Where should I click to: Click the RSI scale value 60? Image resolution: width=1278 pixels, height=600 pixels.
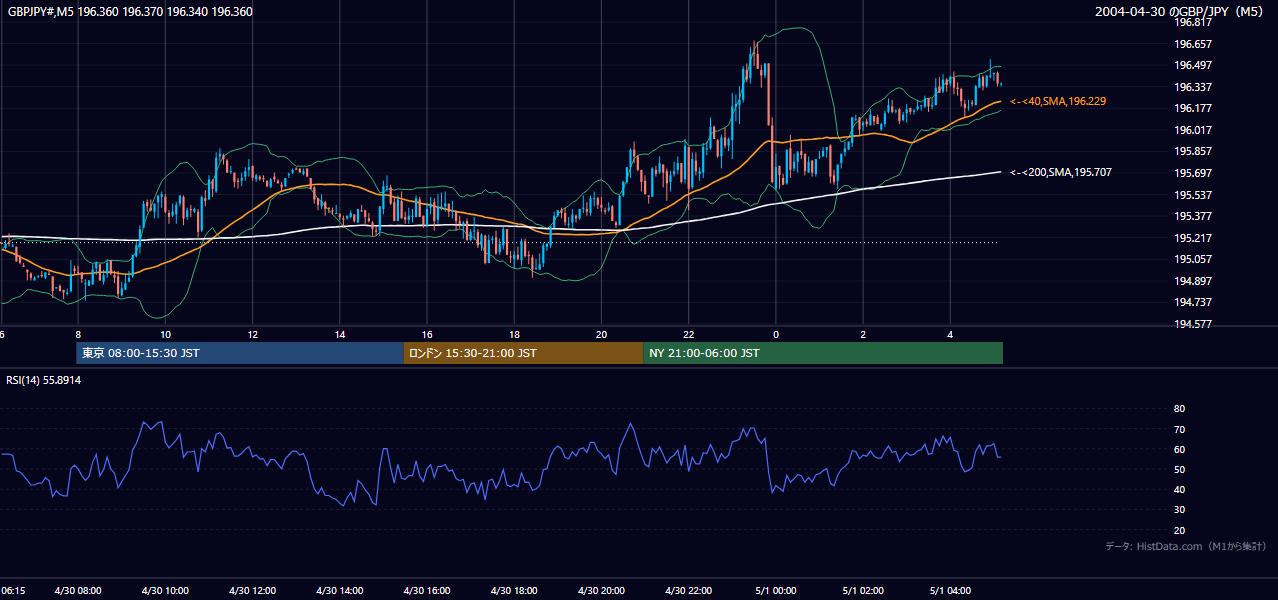coord(1179,450)
